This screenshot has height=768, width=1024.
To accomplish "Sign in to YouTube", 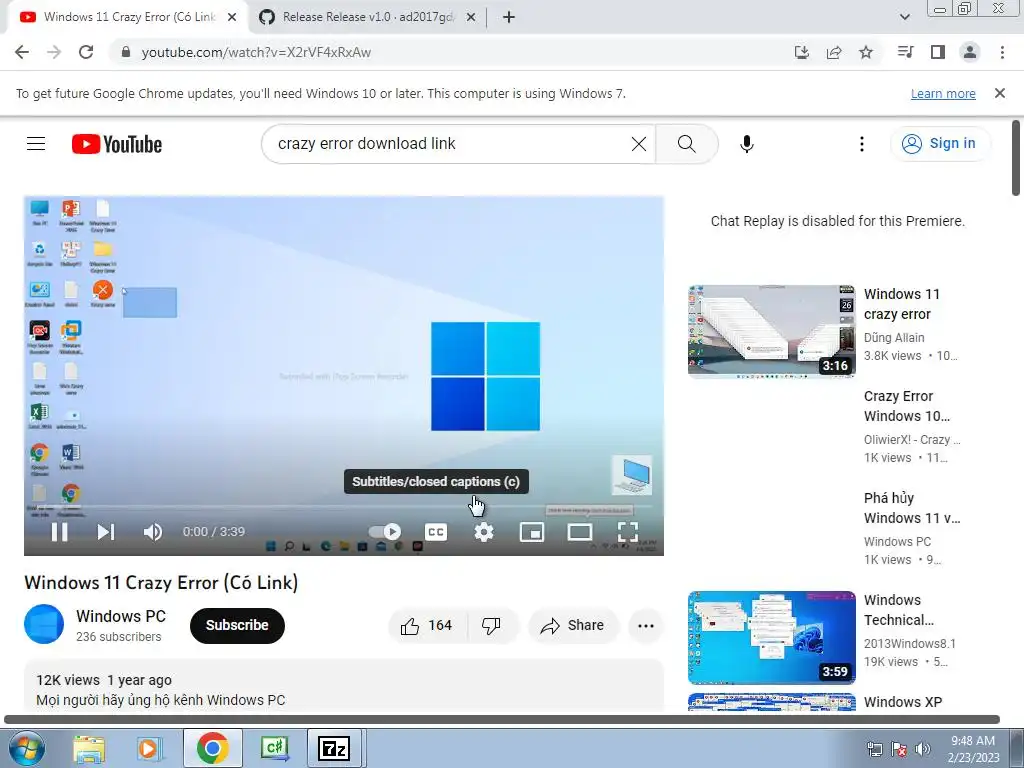I will (939, 144).
